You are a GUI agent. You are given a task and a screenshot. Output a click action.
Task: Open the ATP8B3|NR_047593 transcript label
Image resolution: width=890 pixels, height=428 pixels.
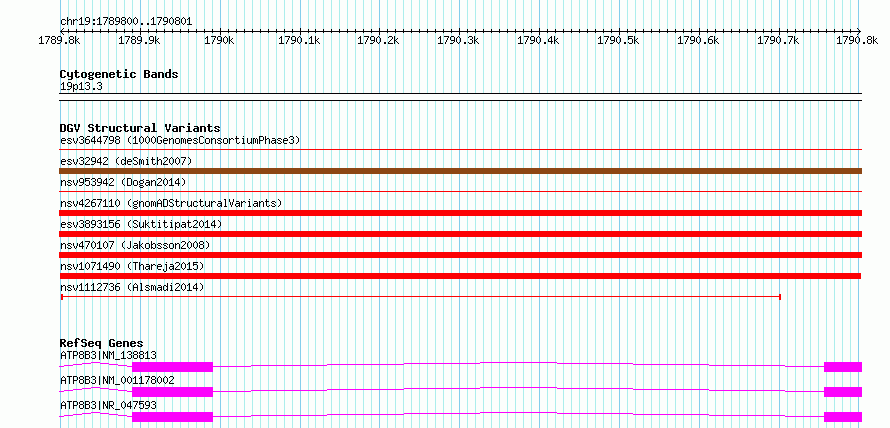click(108, 405)
